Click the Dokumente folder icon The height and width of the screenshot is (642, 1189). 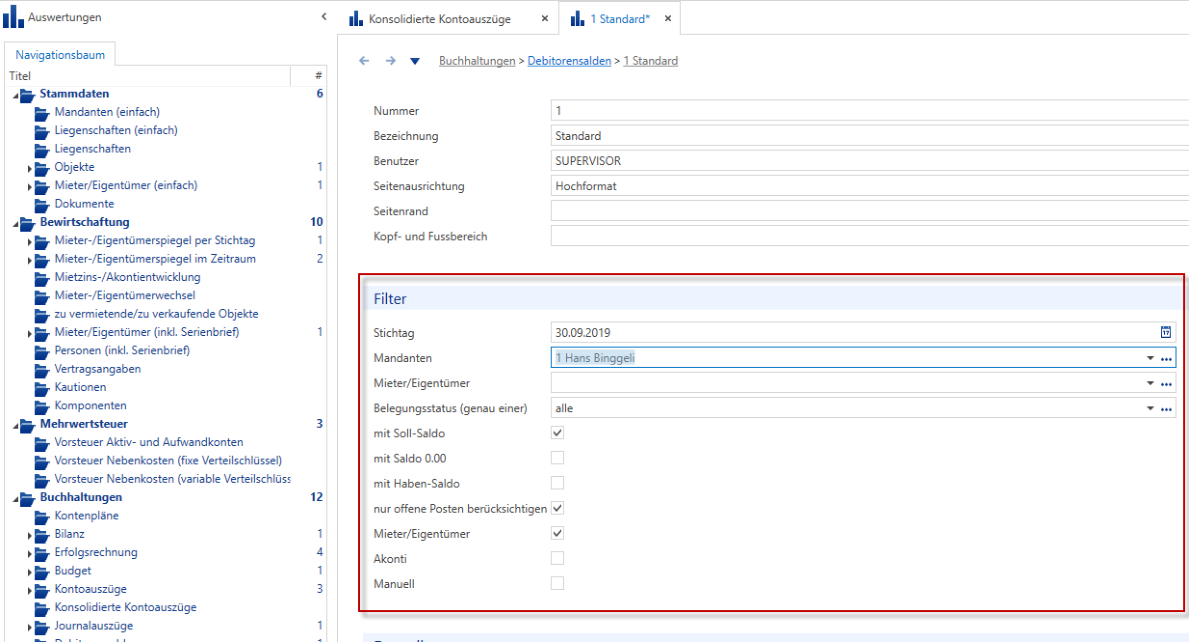point(42,205)
